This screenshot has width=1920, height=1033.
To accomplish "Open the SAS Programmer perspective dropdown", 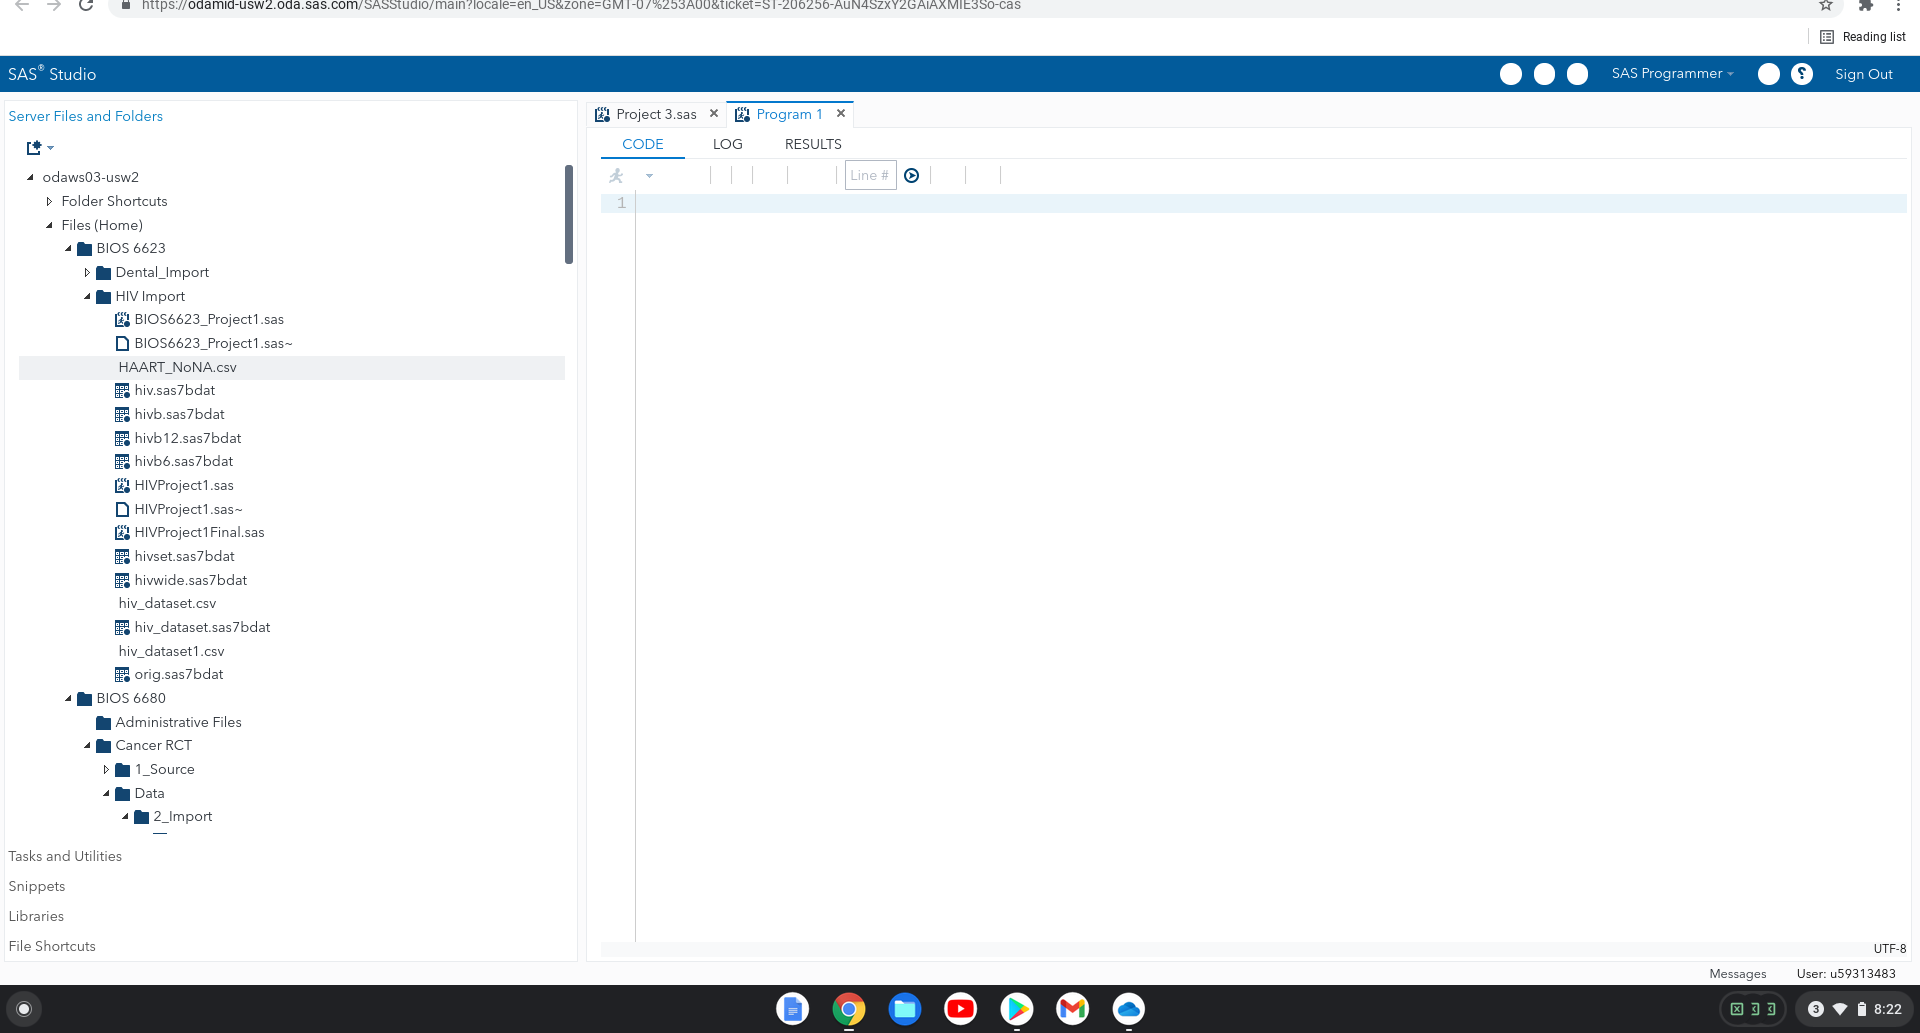I will click(x=1671, y=73).
